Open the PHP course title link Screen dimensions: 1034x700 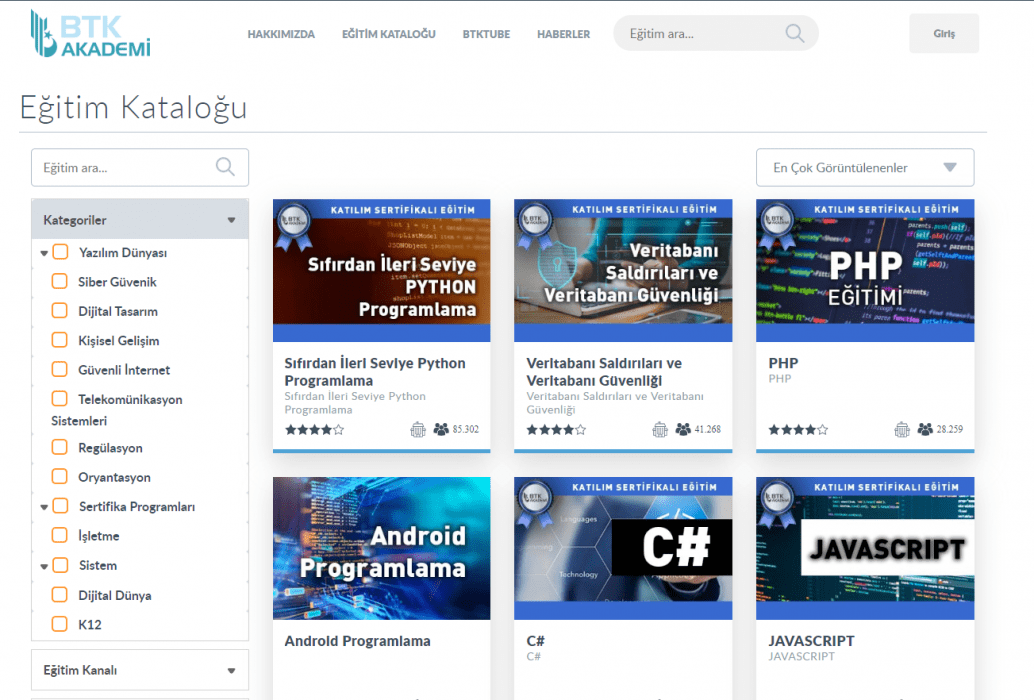(x=783, y=363)
